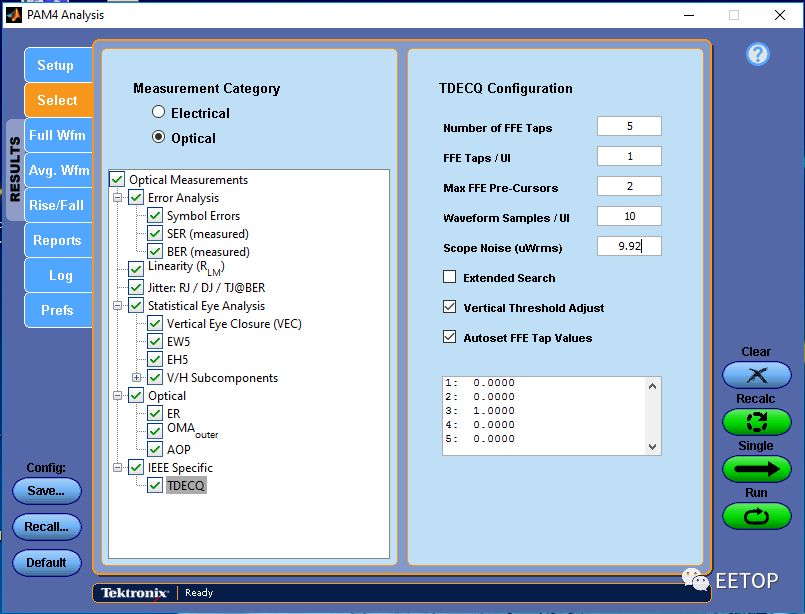Toggle the SER (measured) checkbox

155,234
